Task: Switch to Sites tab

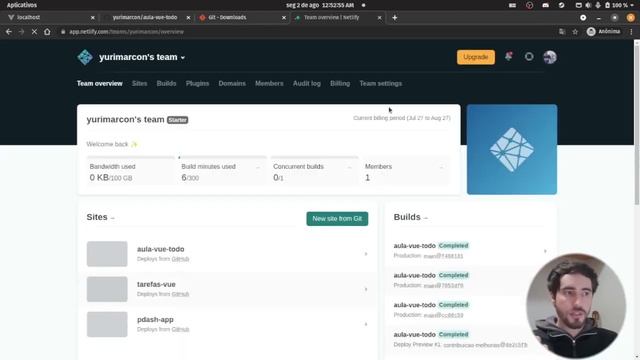Action: click(139, 83)
